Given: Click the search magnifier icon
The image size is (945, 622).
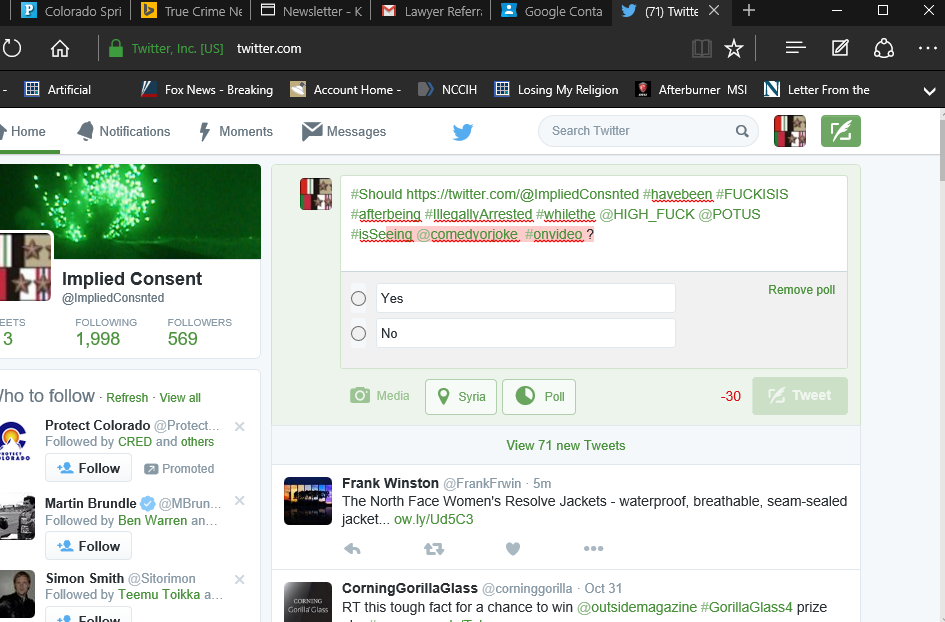Looking at the screenshot, I should click(x=742, y=131).
